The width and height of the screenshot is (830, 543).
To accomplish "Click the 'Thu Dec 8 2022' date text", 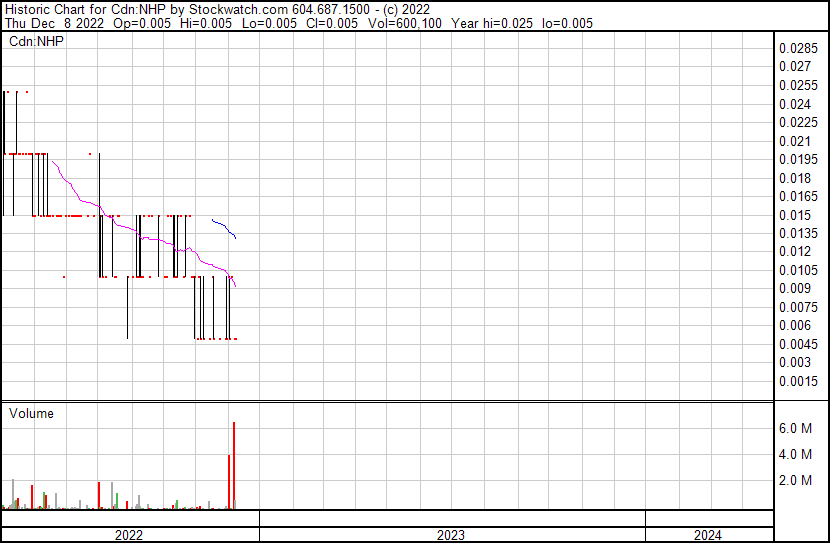I will (54, 23).
